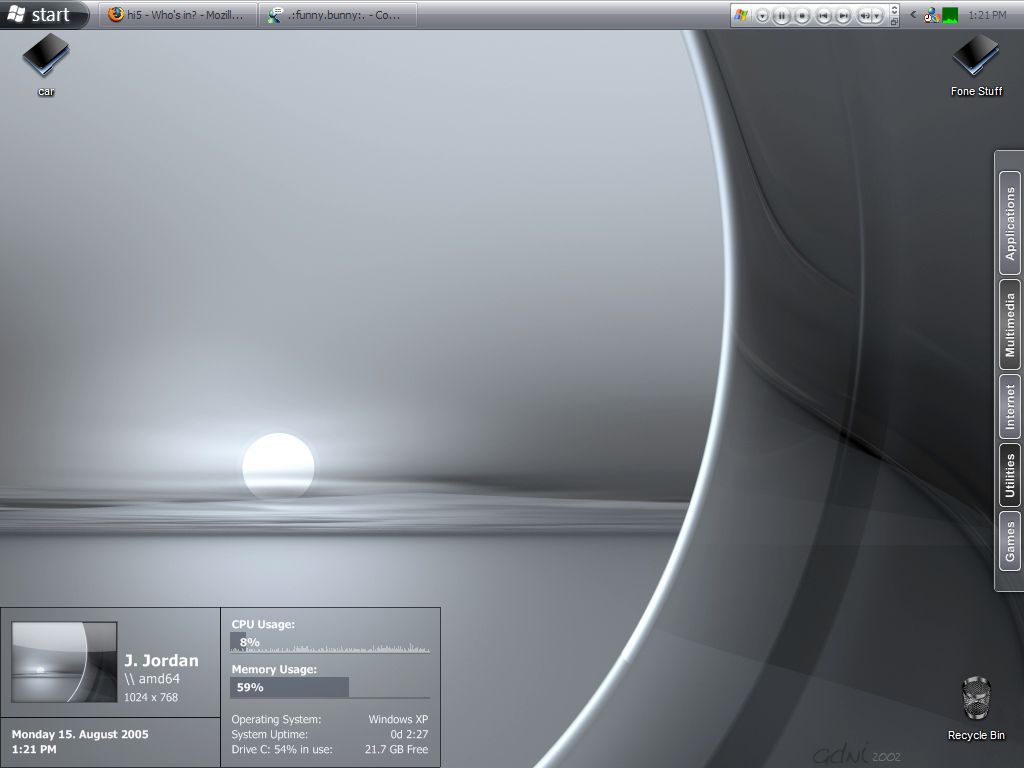Open the Applications sidebar tab
This screenshot has width=1024, height=768.
tap(1010, 223)
